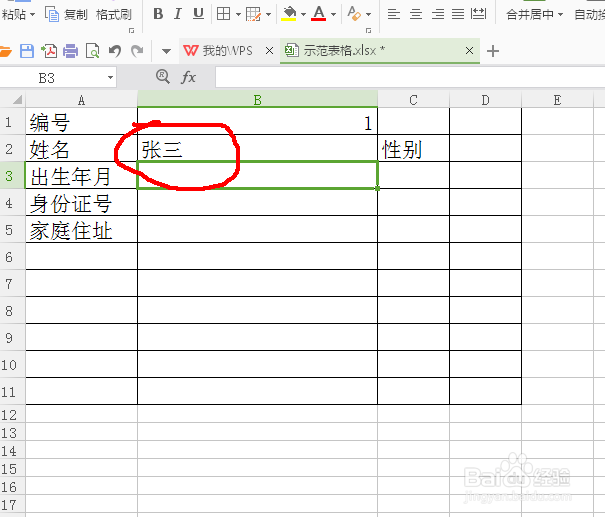Toggle Italic formatting

177,14
